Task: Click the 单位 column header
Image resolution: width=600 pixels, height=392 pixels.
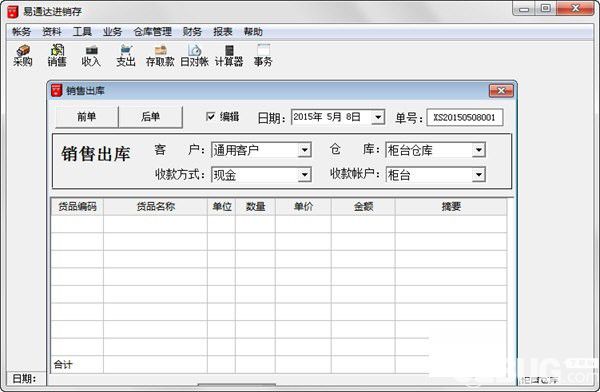Action: pyautogui.click(x=222, y=207)
